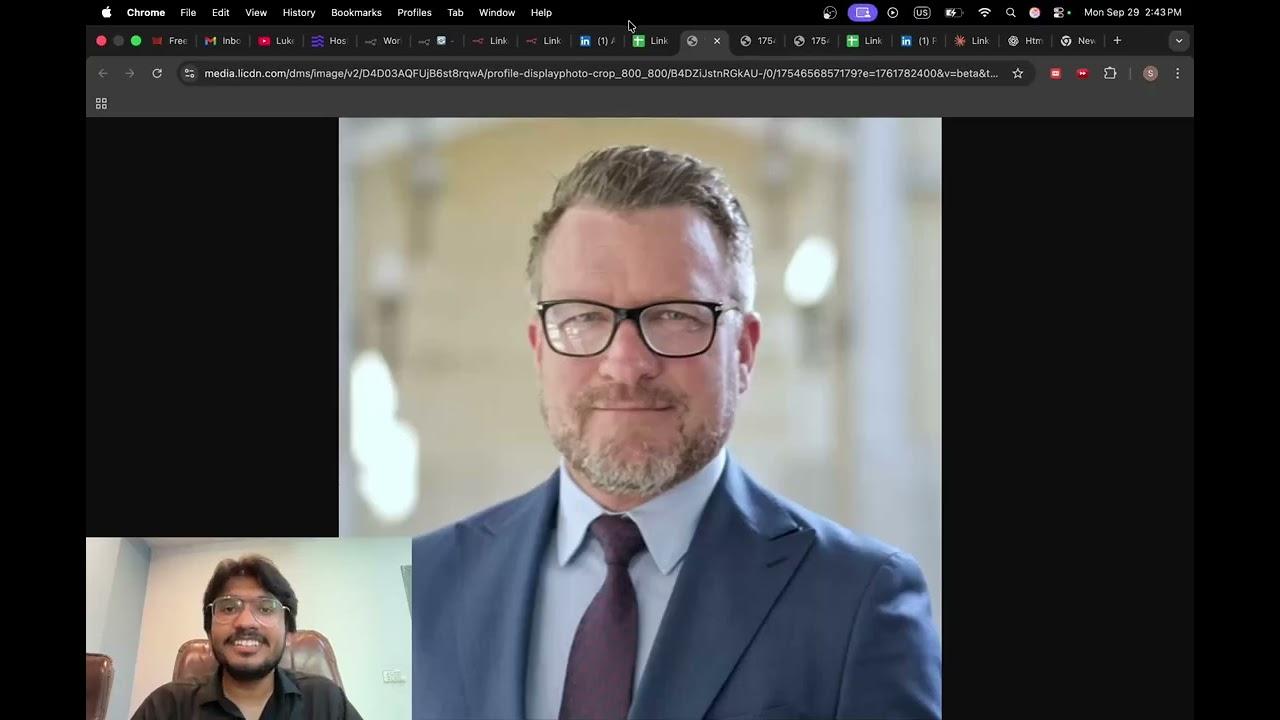This screenshot has height=720, width=1280.
Task: Go back to the previous page
Action: 102,73
